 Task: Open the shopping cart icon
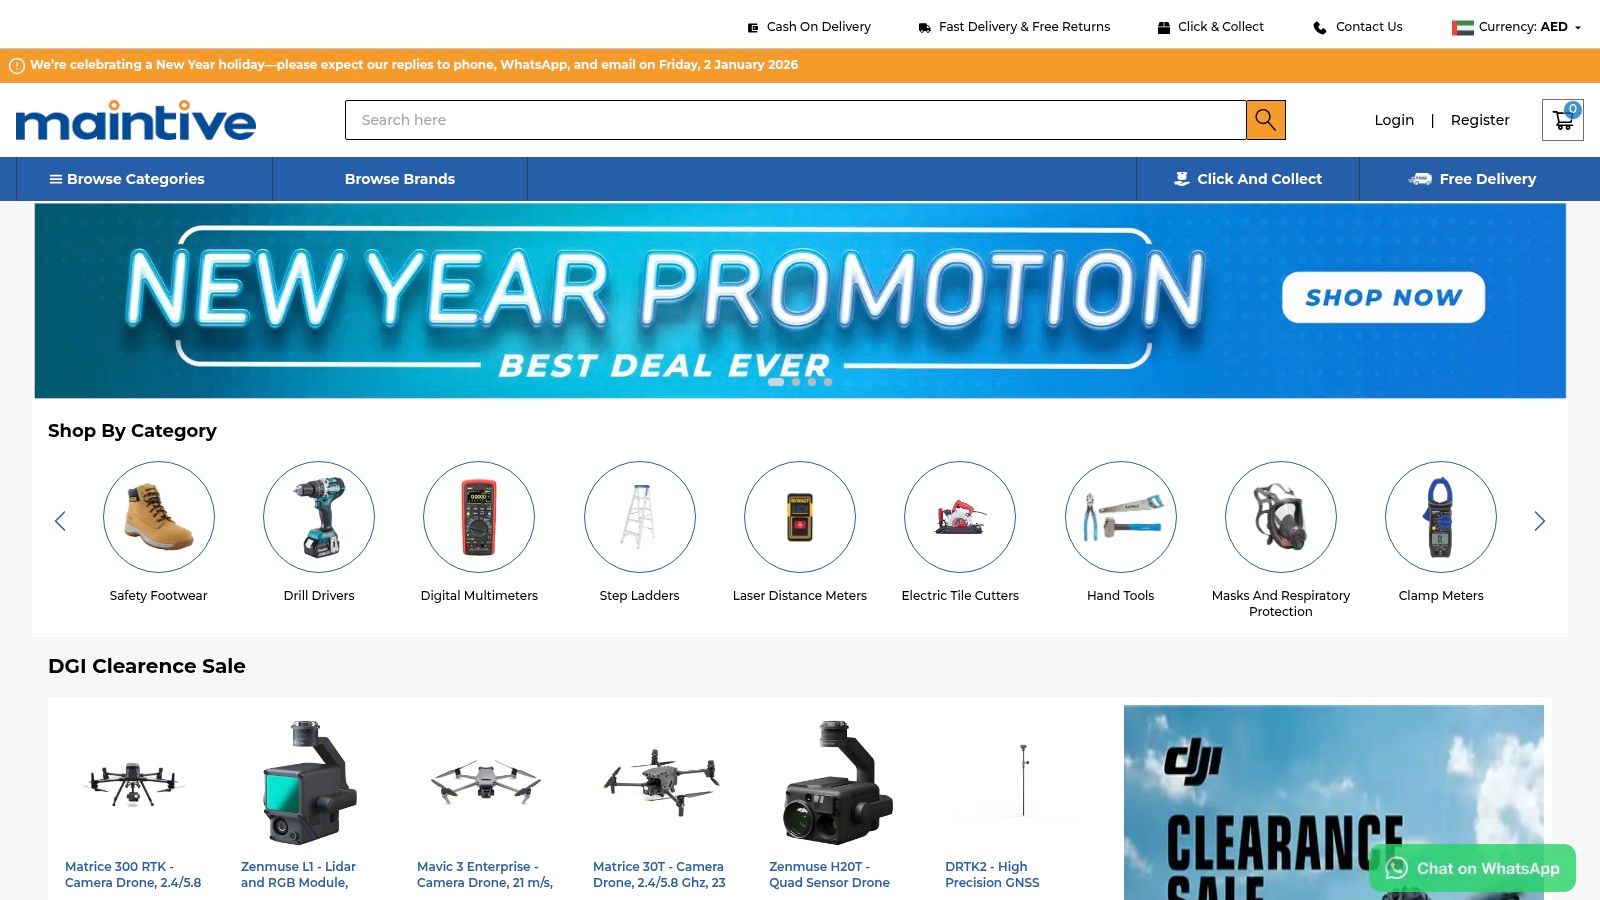[1562, 120]
